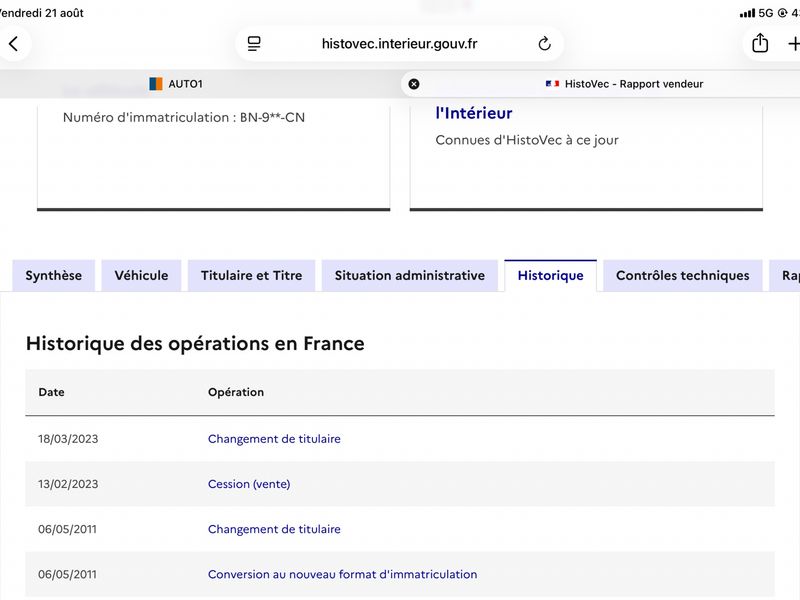Select the 06/05/2011 date beside Conversion row

(67, 574)
